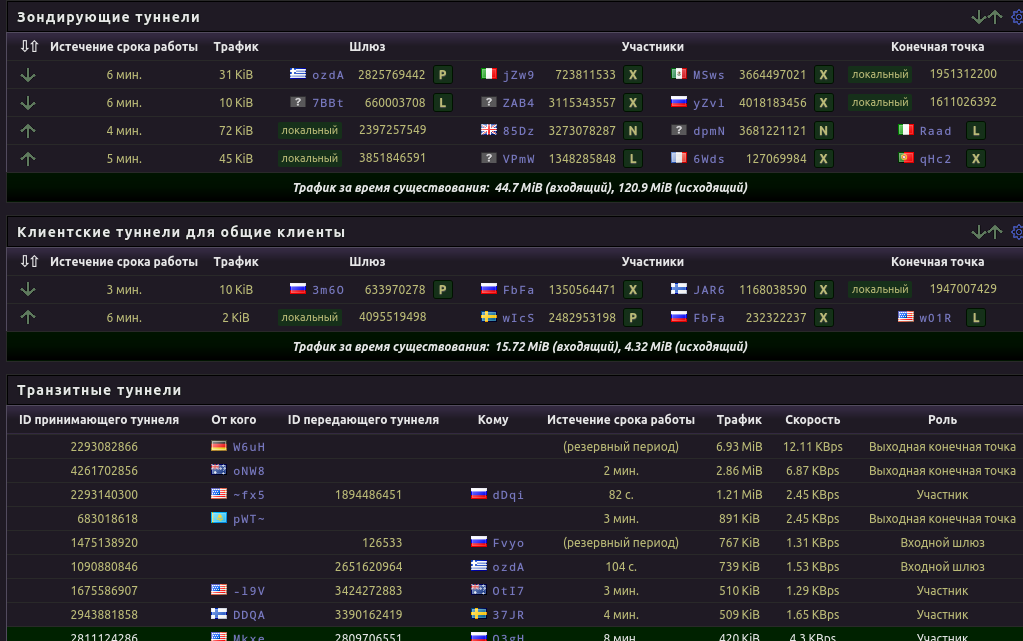Click Роль column header
The image size is (1023, 641).
point(942,420)
